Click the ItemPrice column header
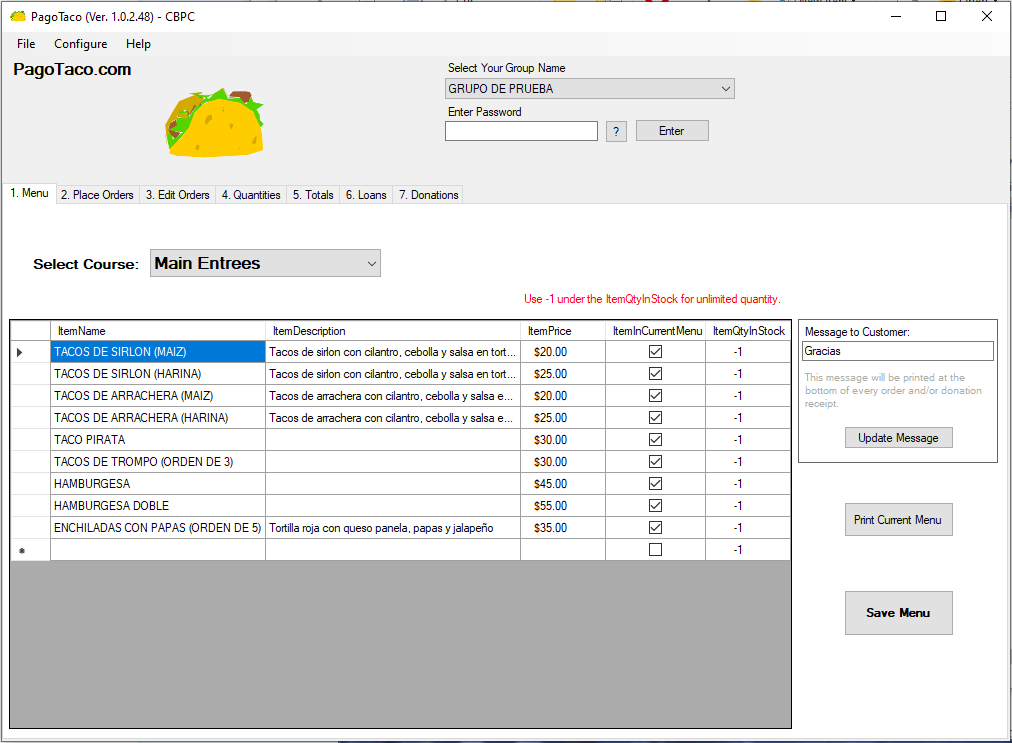This screenshot has width=1012, height=743. pyautogui.click(x=563, y=331)
